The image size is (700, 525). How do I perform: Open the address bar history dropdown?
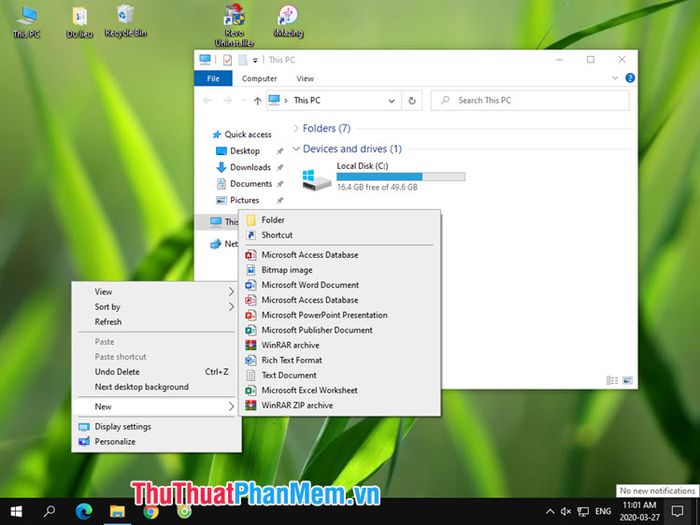(x=392, y=101)
